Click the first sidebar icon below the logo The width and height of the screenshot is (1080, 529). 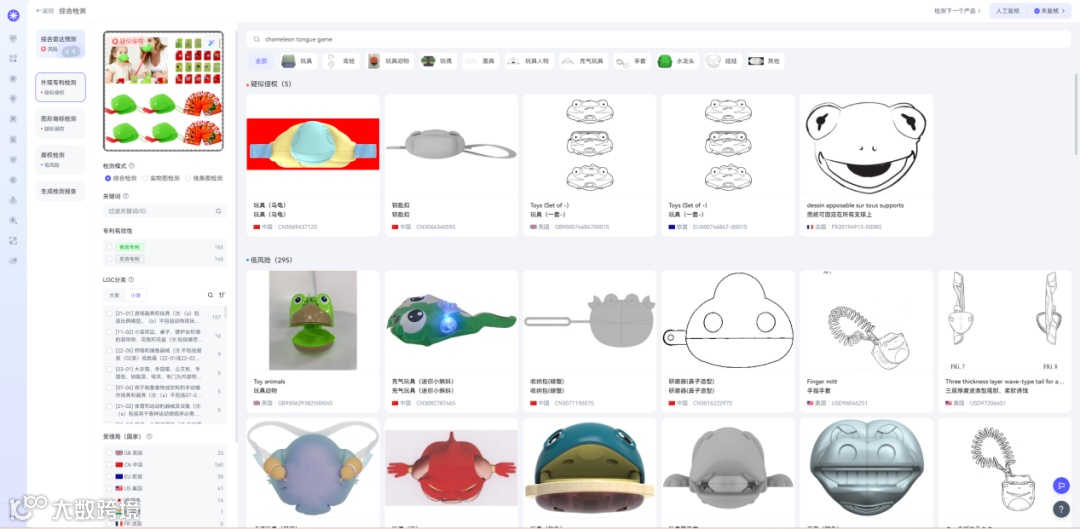tap(13, 39)
